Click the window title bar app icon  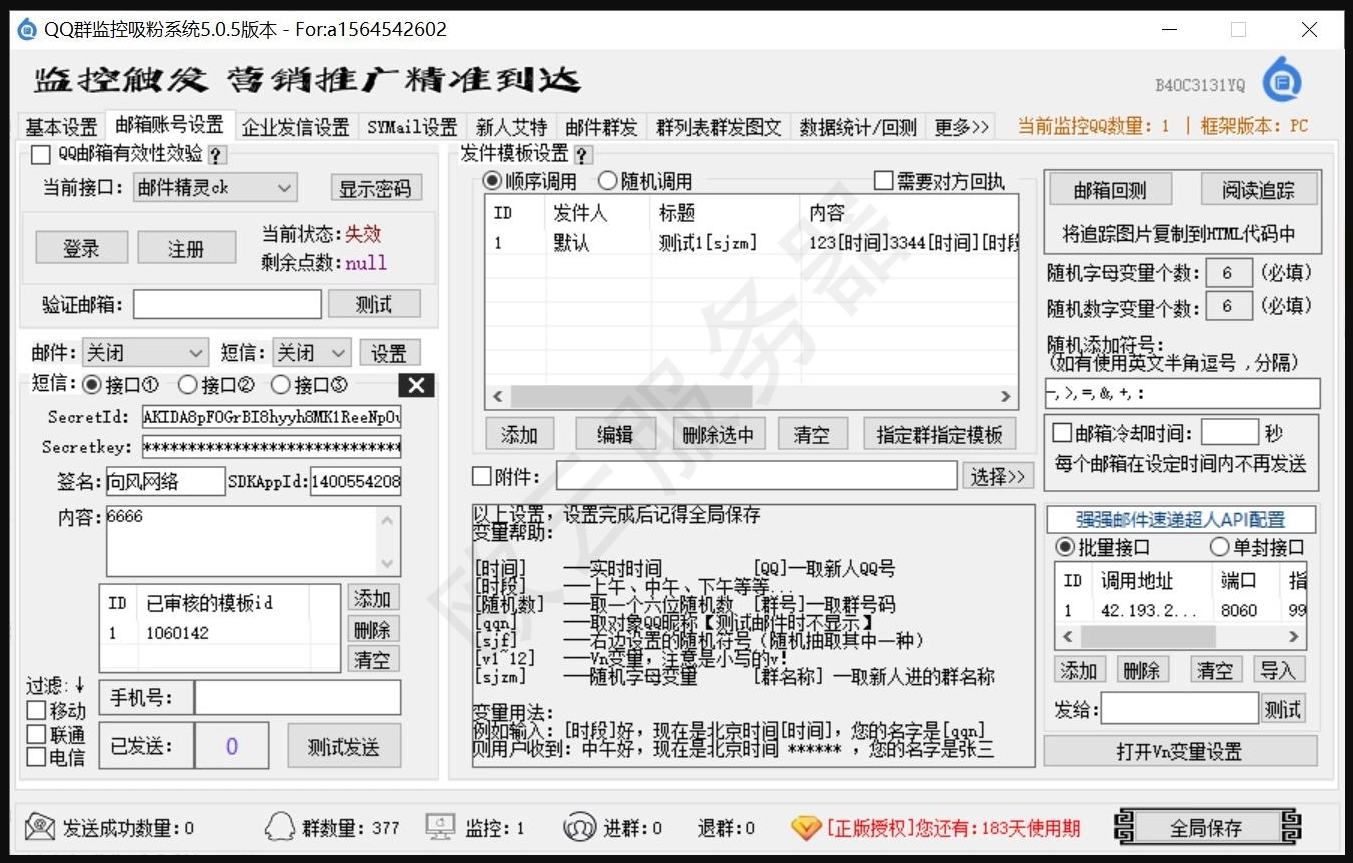pos(27,29)
